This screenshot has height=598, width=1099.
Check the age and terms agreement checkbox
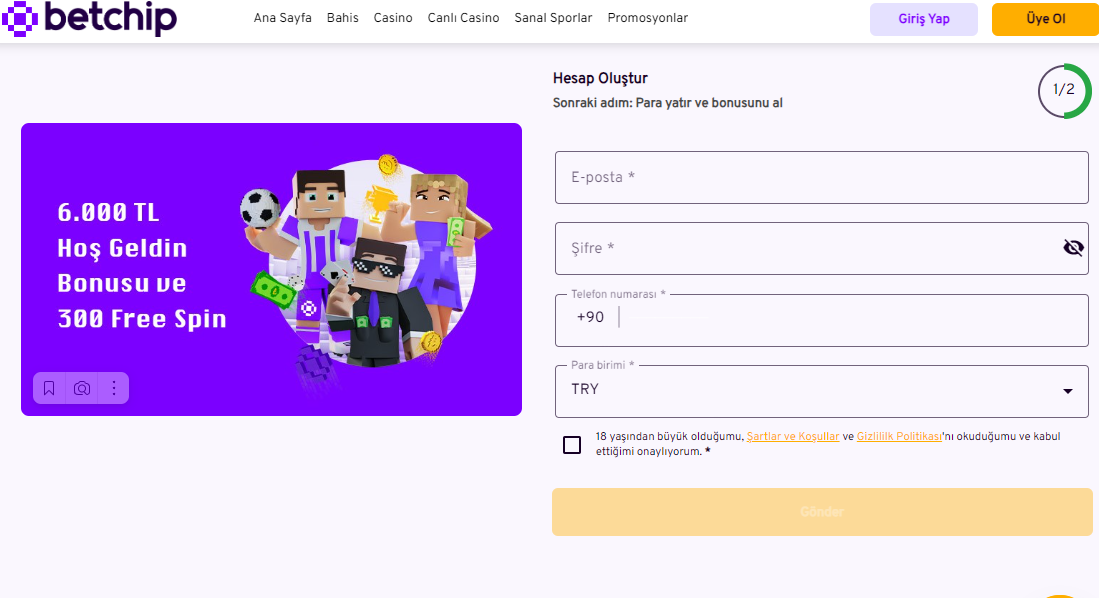pos(572,444)
